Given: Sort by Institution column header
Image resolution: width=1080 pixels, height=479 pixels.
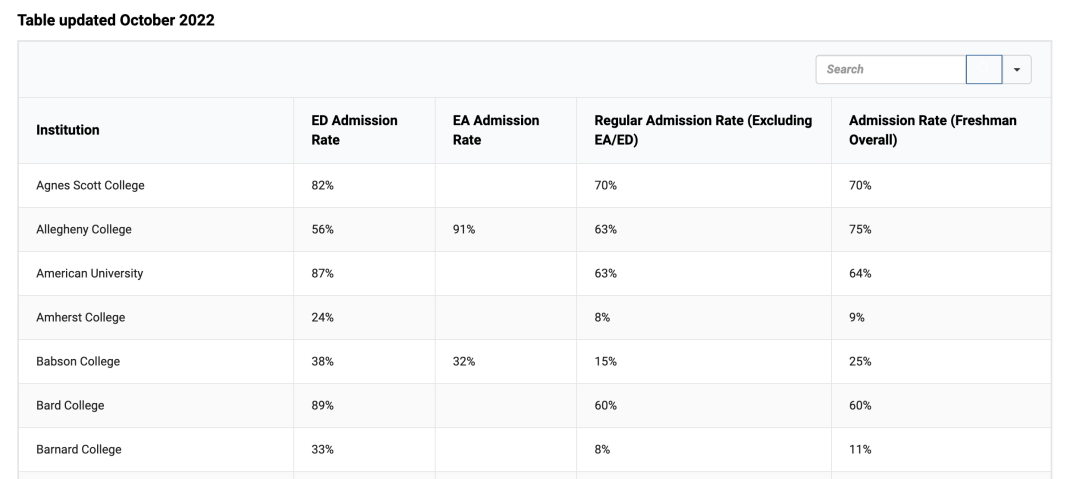Looking at the screenshot, I should click(68, 130).
